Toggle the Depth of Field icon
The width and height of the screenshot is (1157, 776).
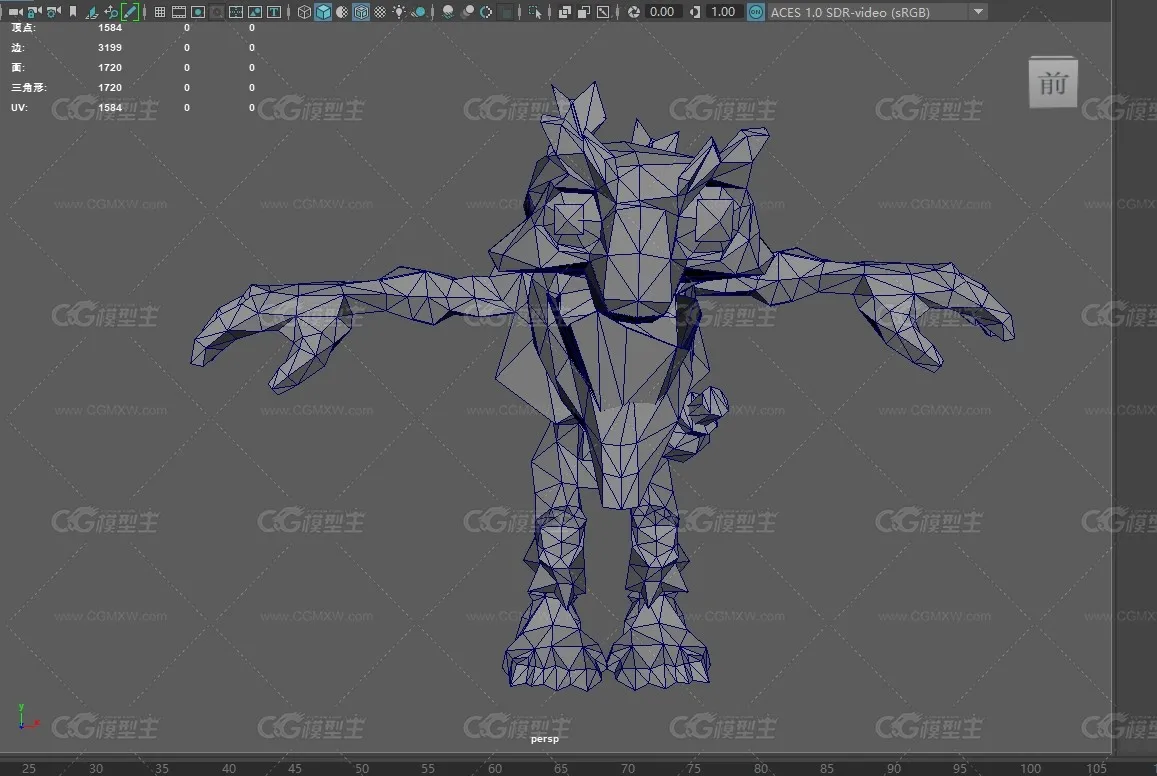pos(505,12)
